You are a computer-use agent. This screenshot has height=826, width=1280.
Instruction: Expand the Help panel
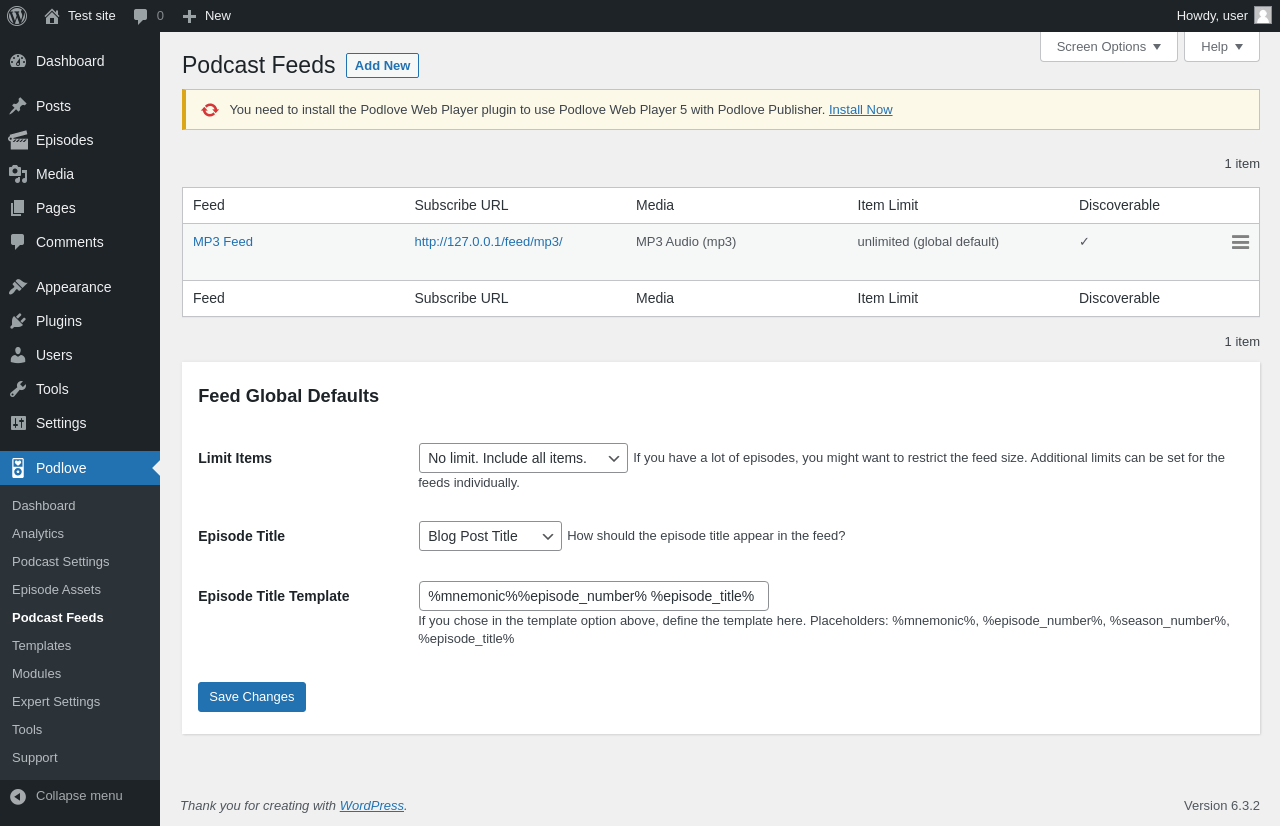[1221, 46]
